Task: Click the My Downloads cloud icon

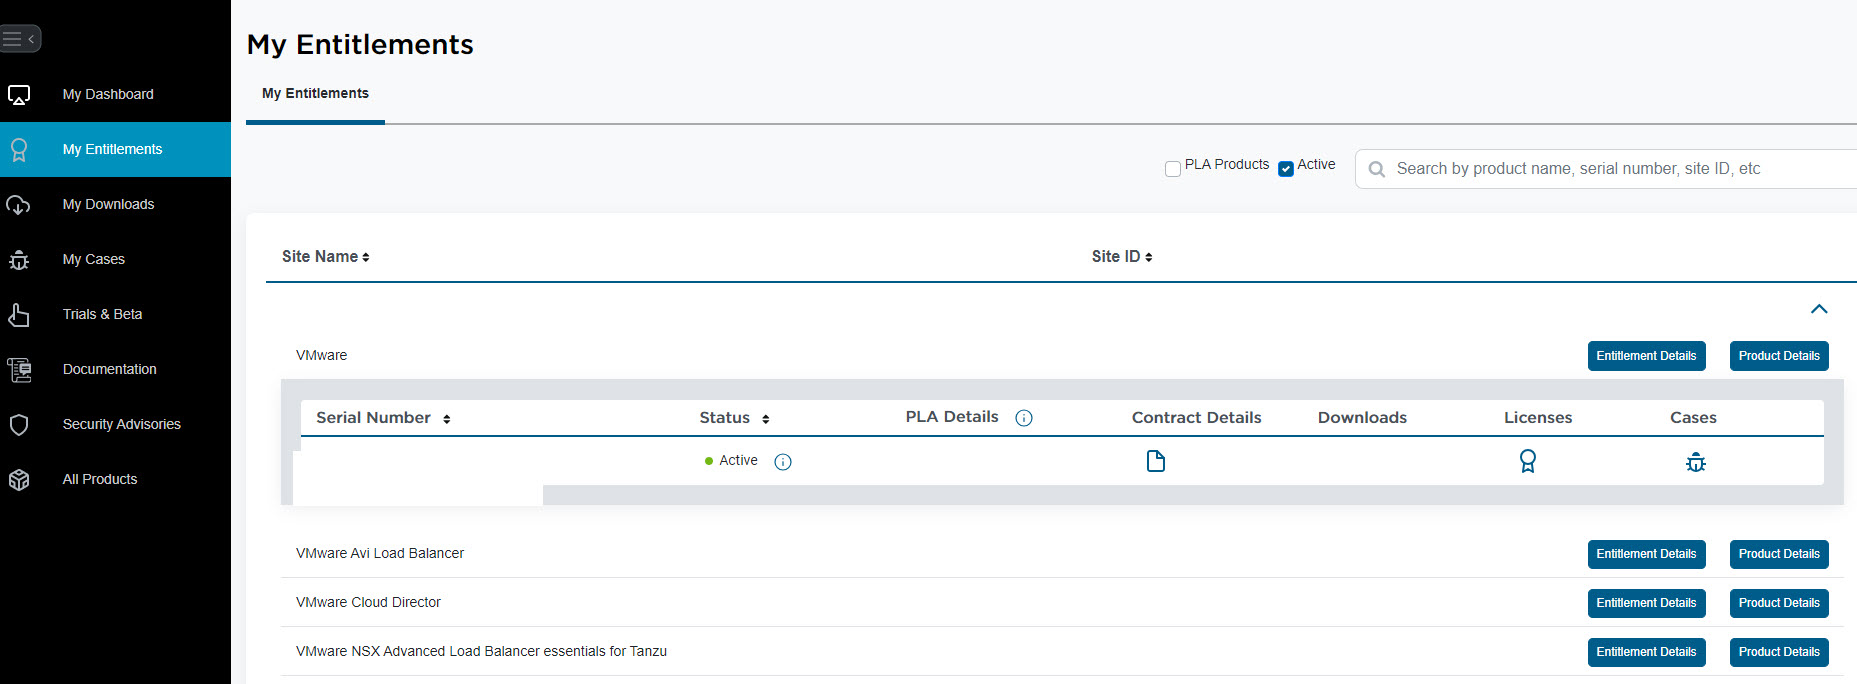Action: pos(19,205)
